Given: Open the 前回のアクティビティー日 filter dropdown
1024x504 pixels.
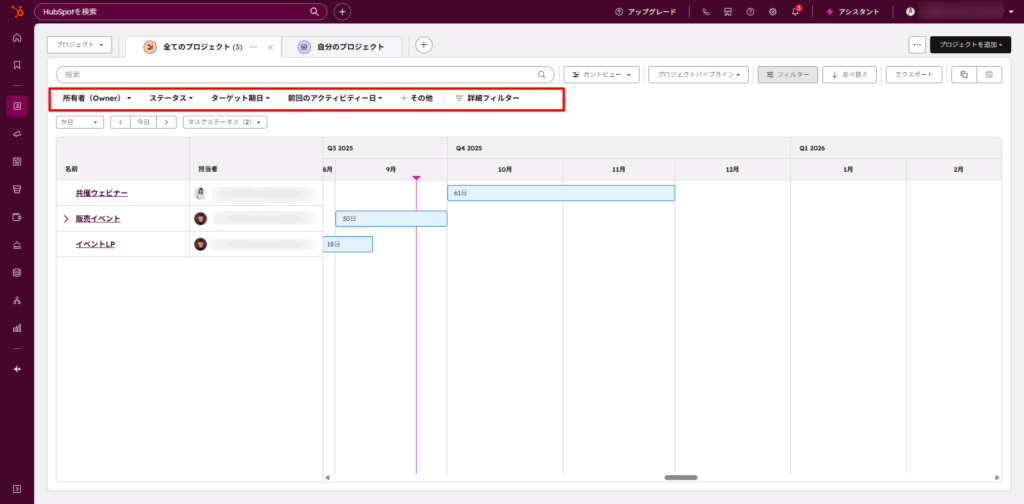Looking at the screenshot, I should (335, 98).
